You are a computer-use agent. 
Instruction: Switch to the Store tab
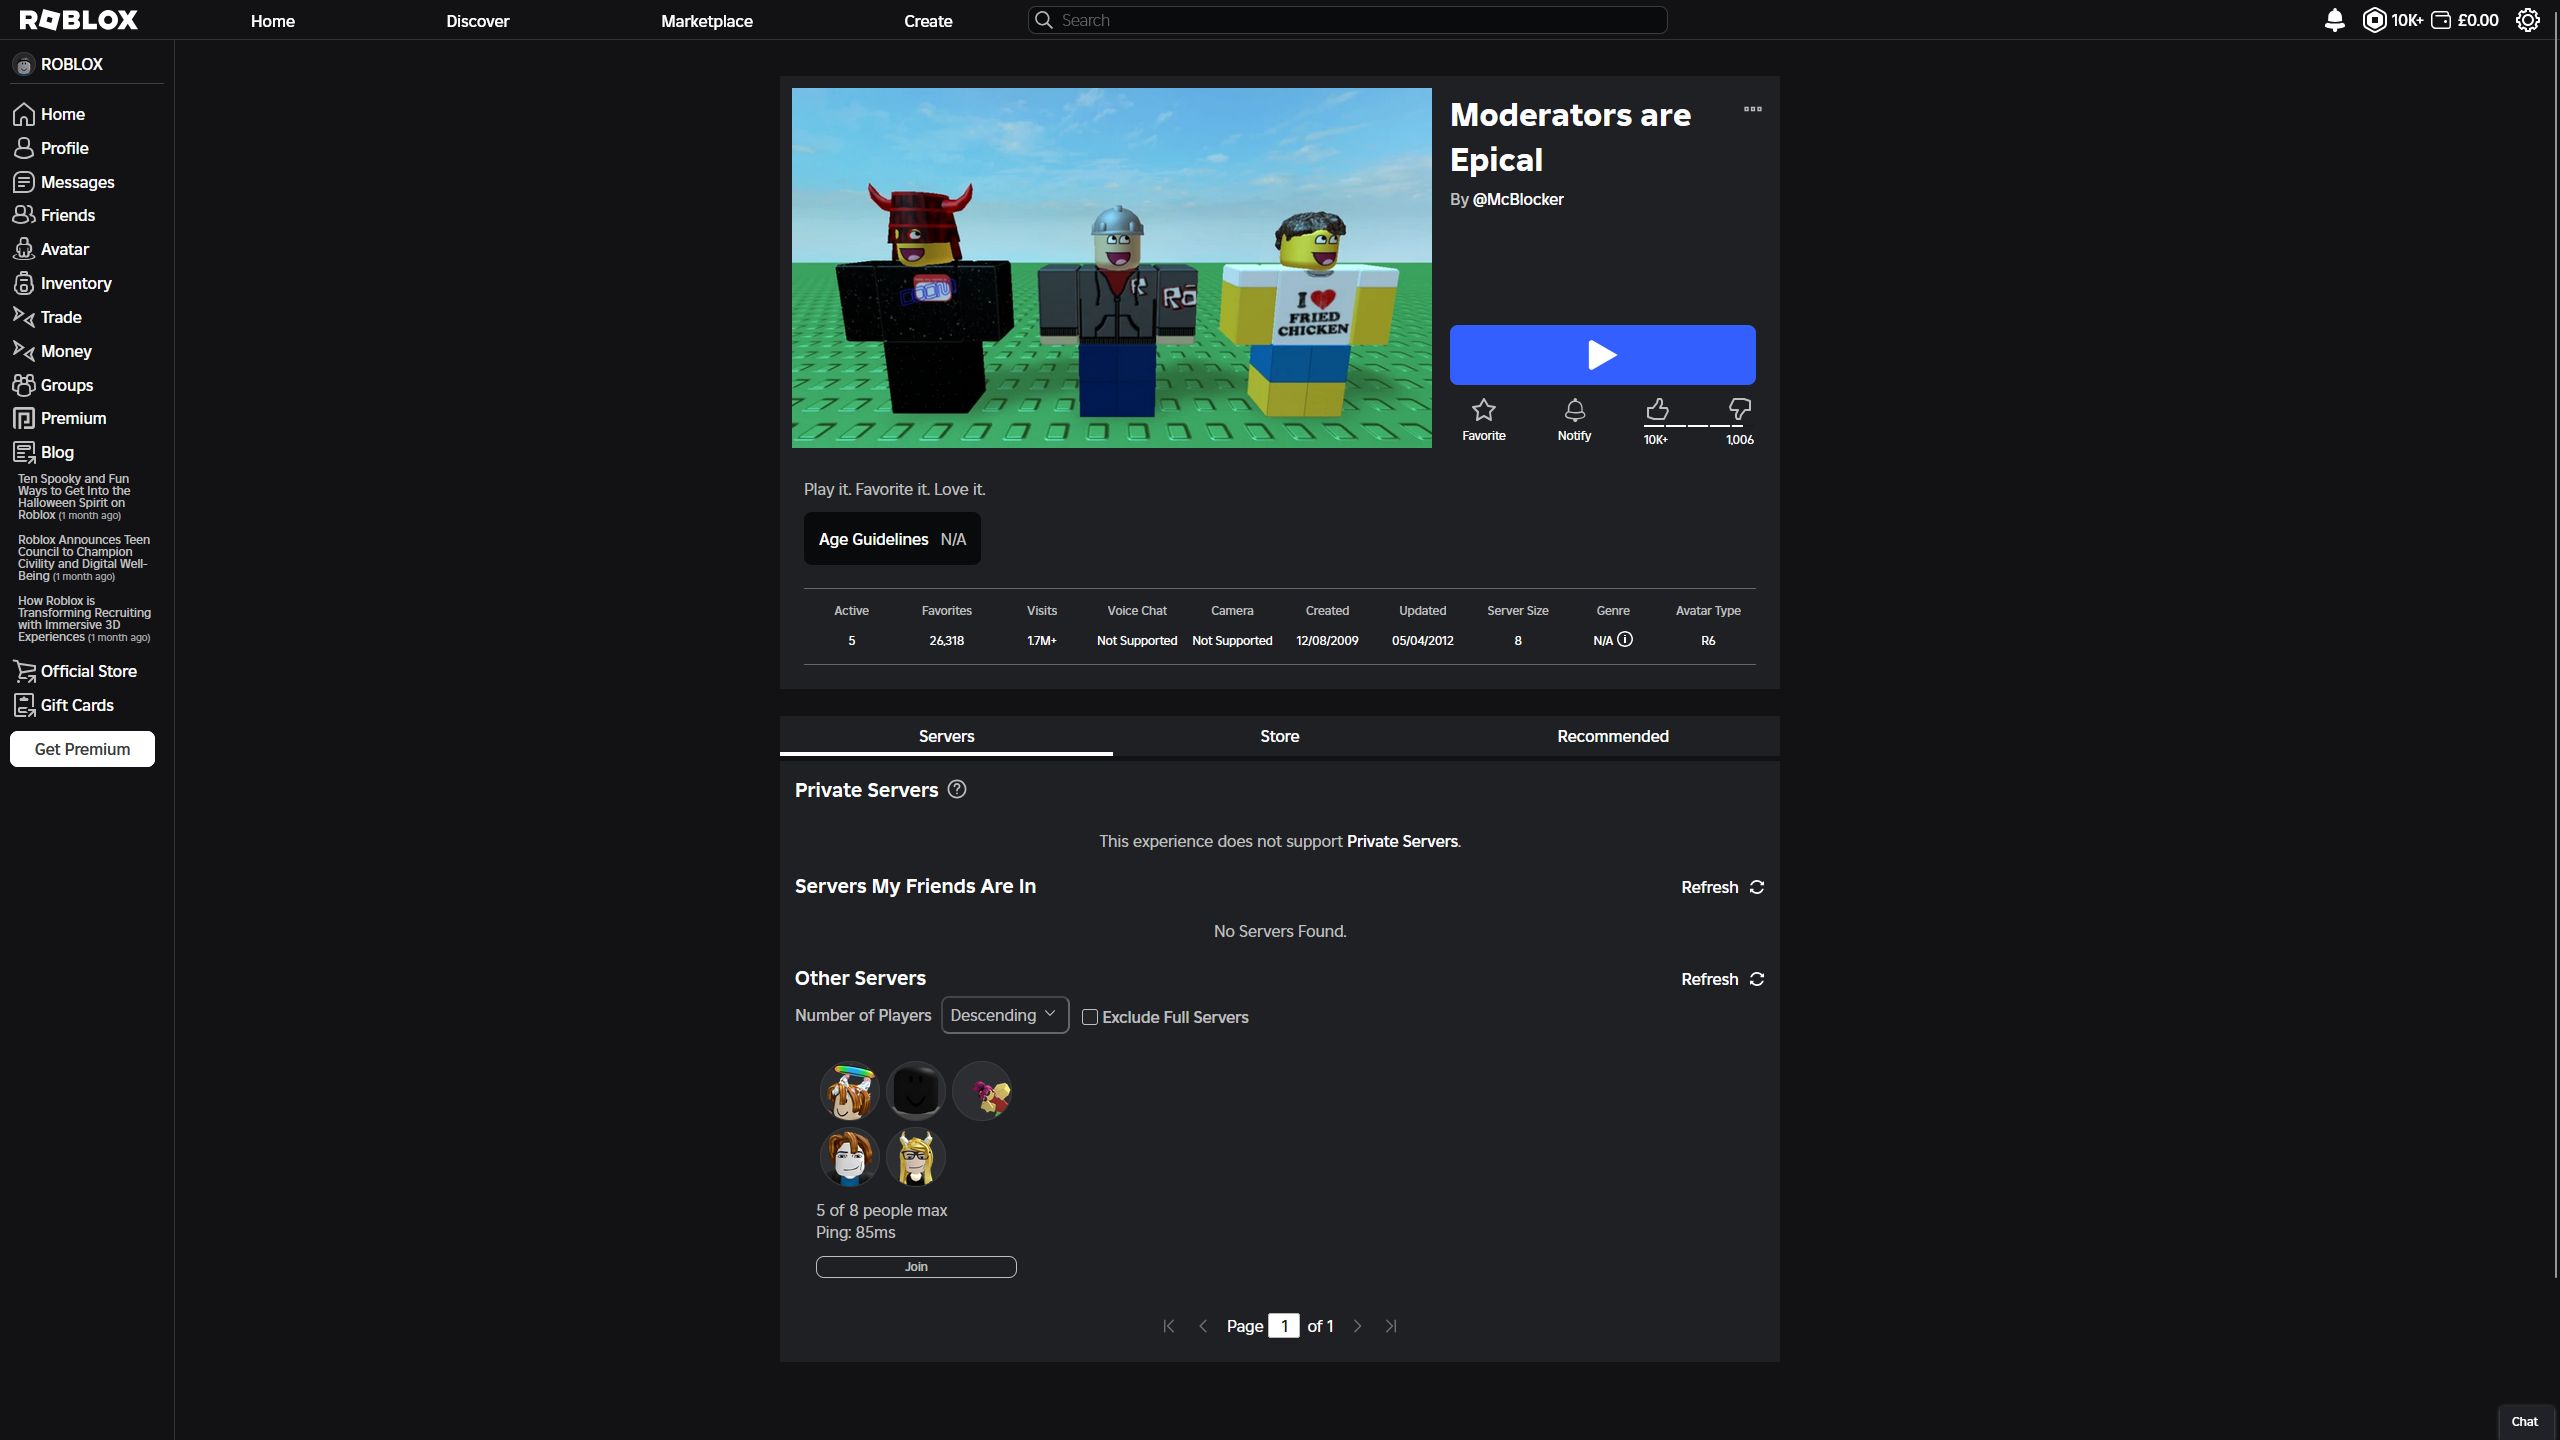[x=1278, y=735]
